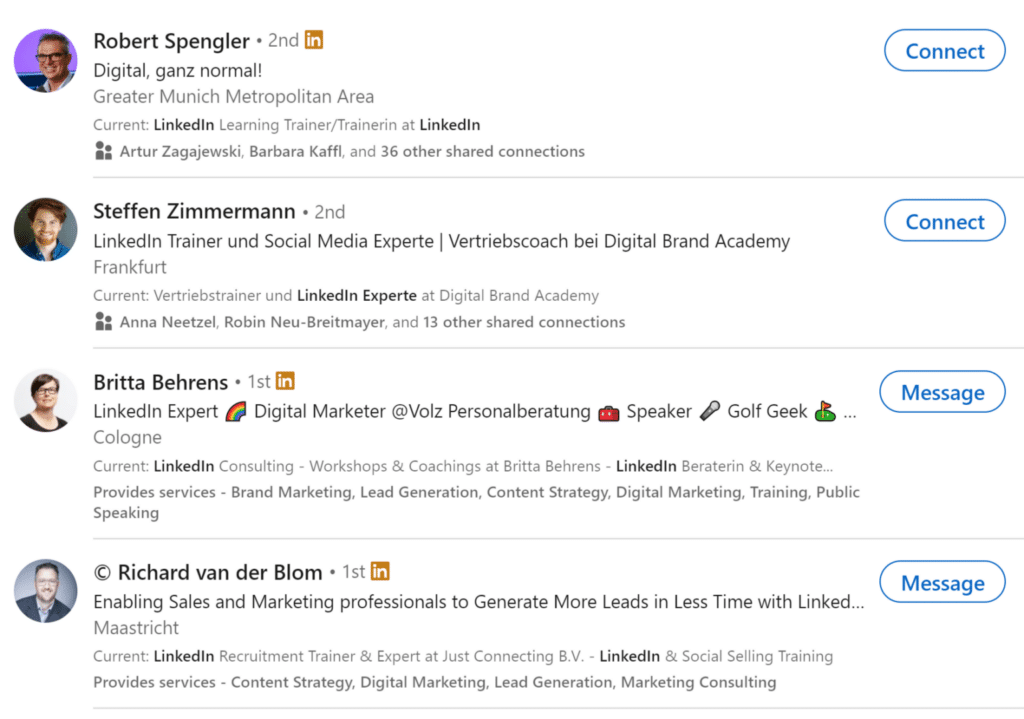Open Robert Spengler's profile photo
The width and height of the screenshot is (1024, 719).
[x=46, y=61]
